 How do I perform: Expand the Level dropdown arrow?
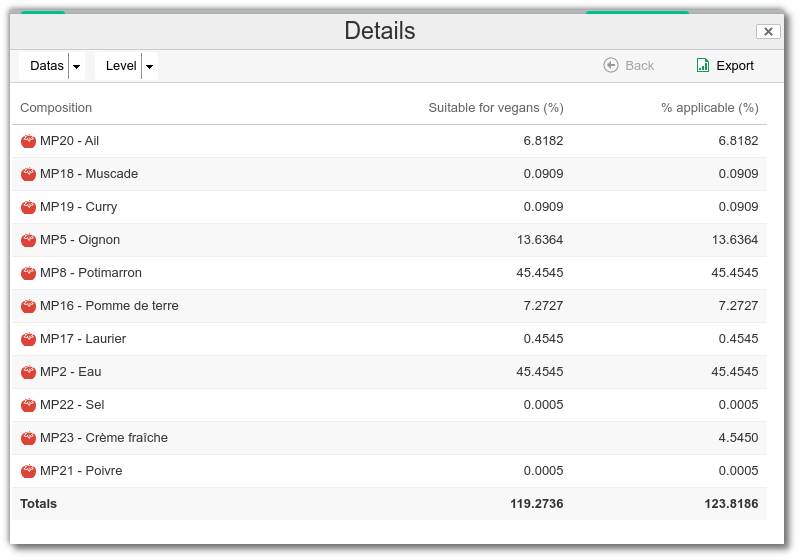point(150,66)
